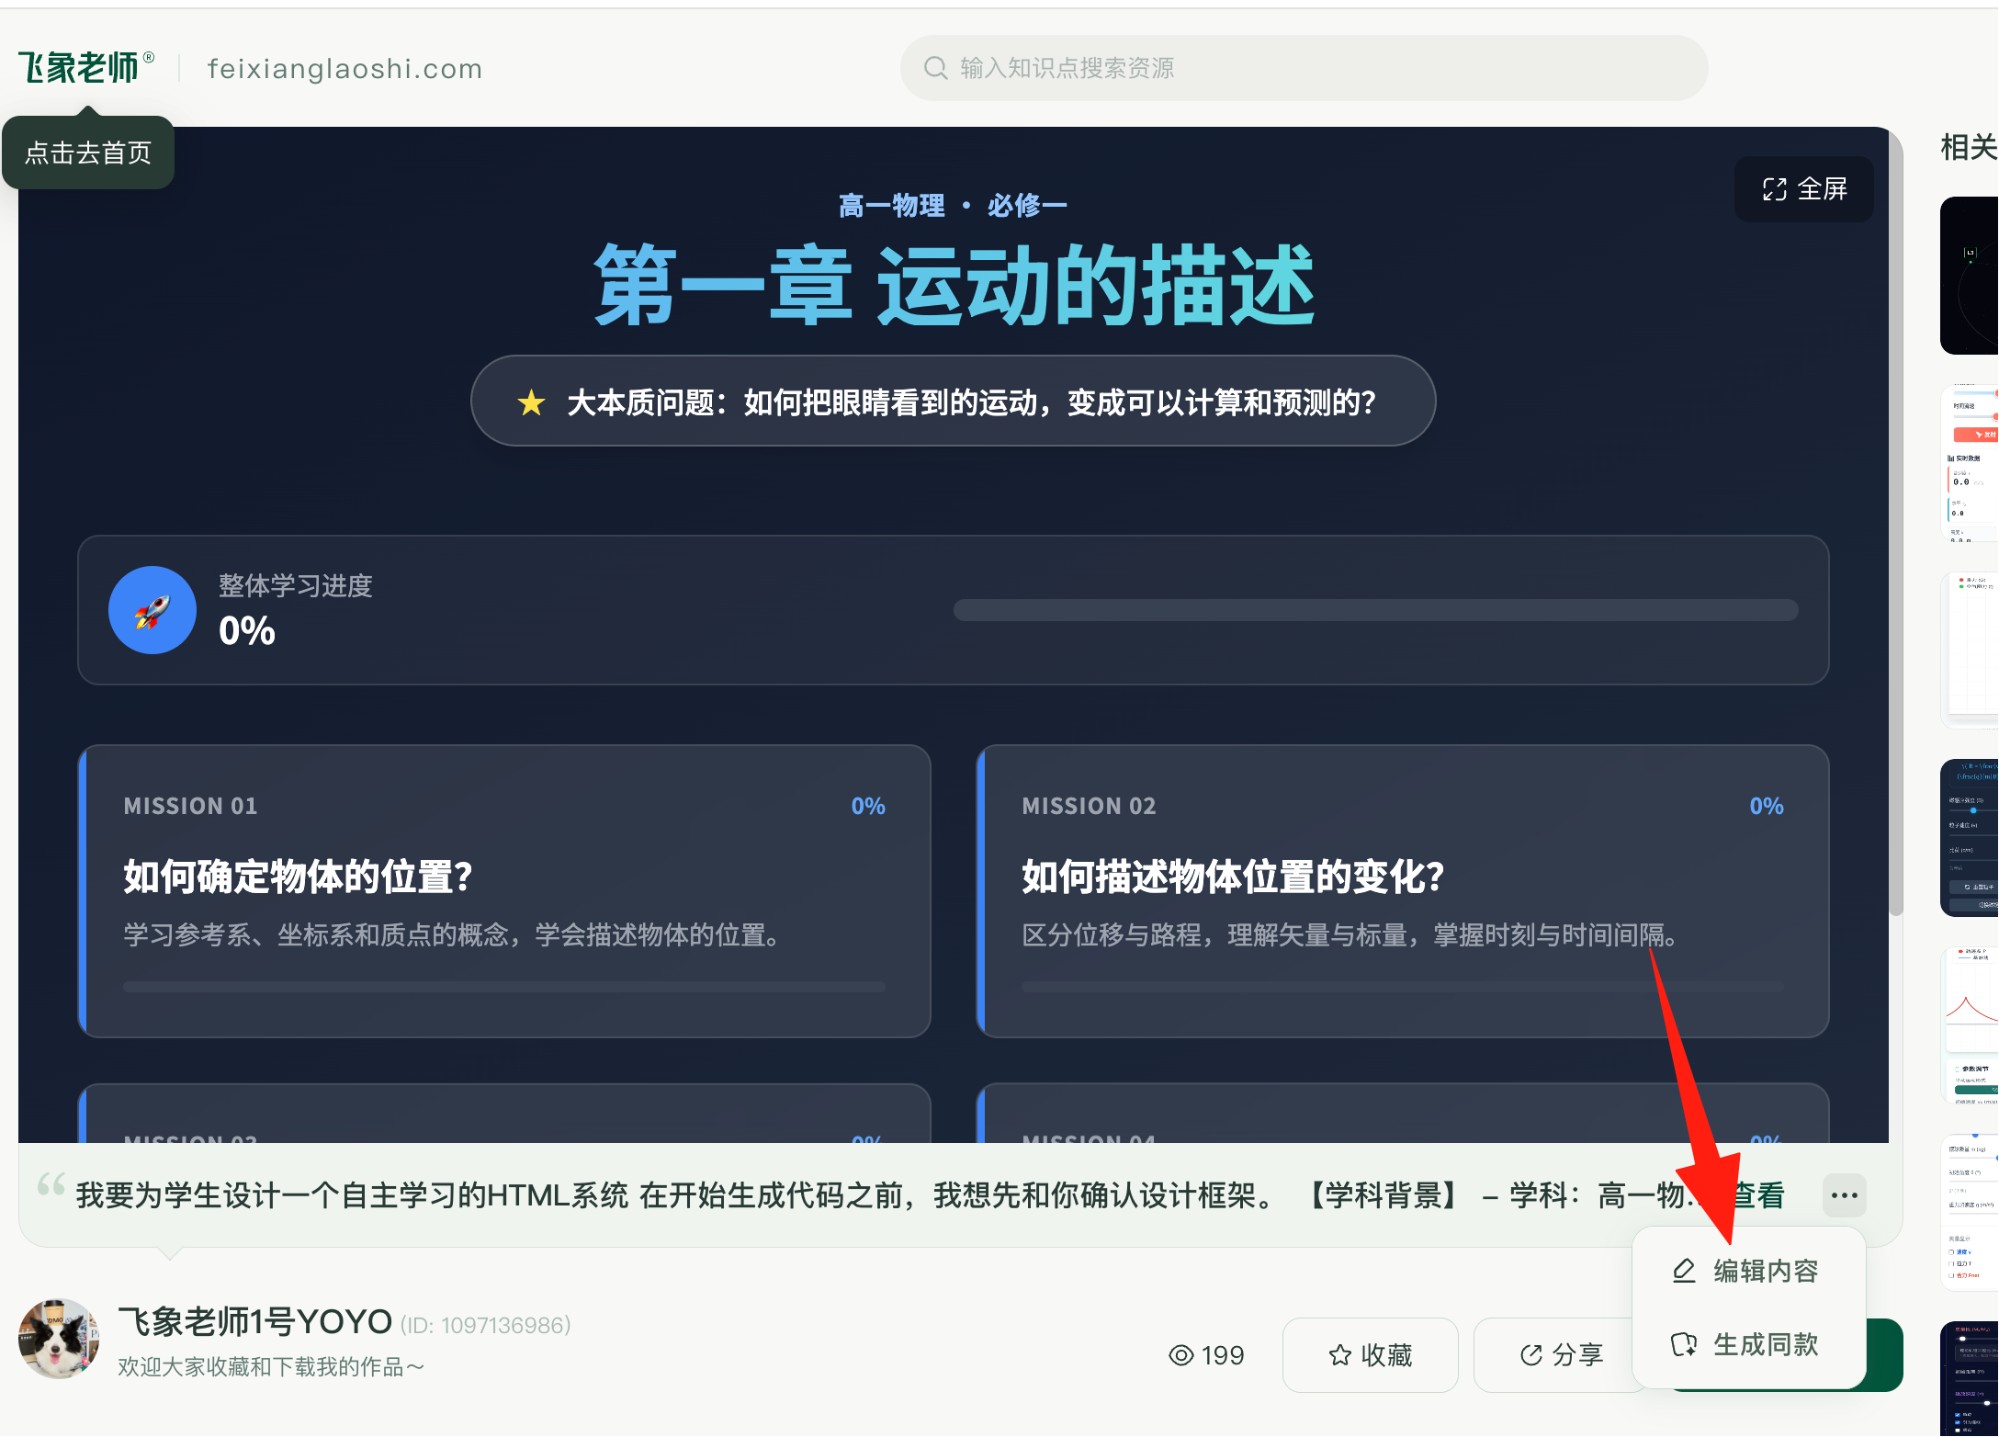The height and width of the screenshot is (1437, 1999).
Task: Click the yellow star icon
Action: tap(531, 403)
